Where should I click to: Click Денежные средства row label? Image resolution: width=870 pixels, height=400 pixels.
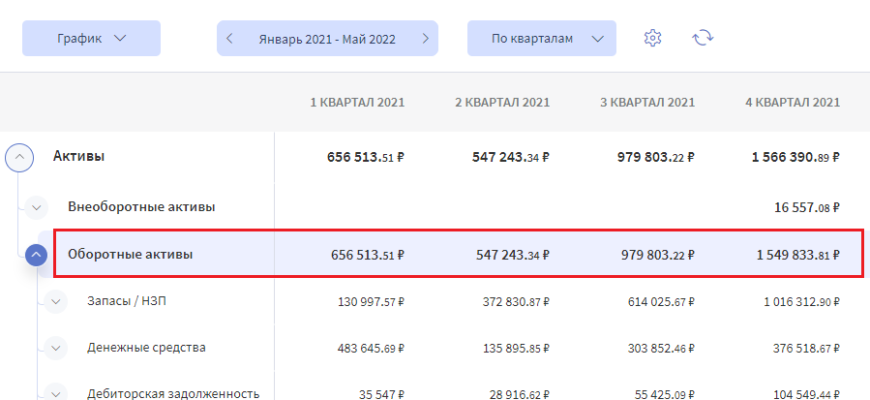coord(146,347)
